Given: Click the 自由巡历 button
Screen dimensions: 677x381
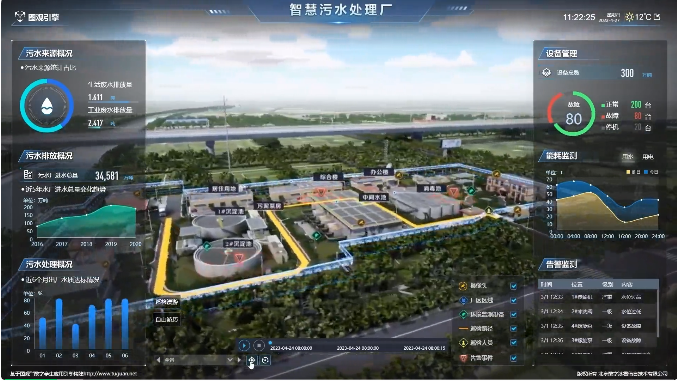Looking at the screenshot, I should 167,319.
